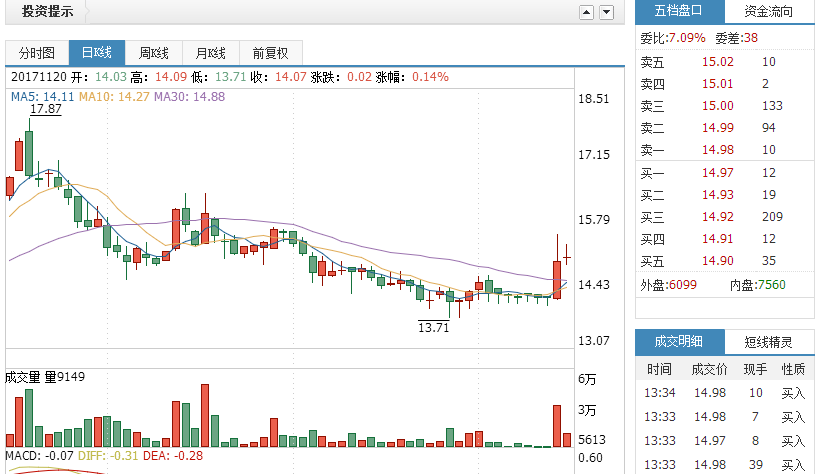Click the up arrow in 投资提示 header
Image resolution: width=821 pixels, height=474 pixels.
point(587,12)
